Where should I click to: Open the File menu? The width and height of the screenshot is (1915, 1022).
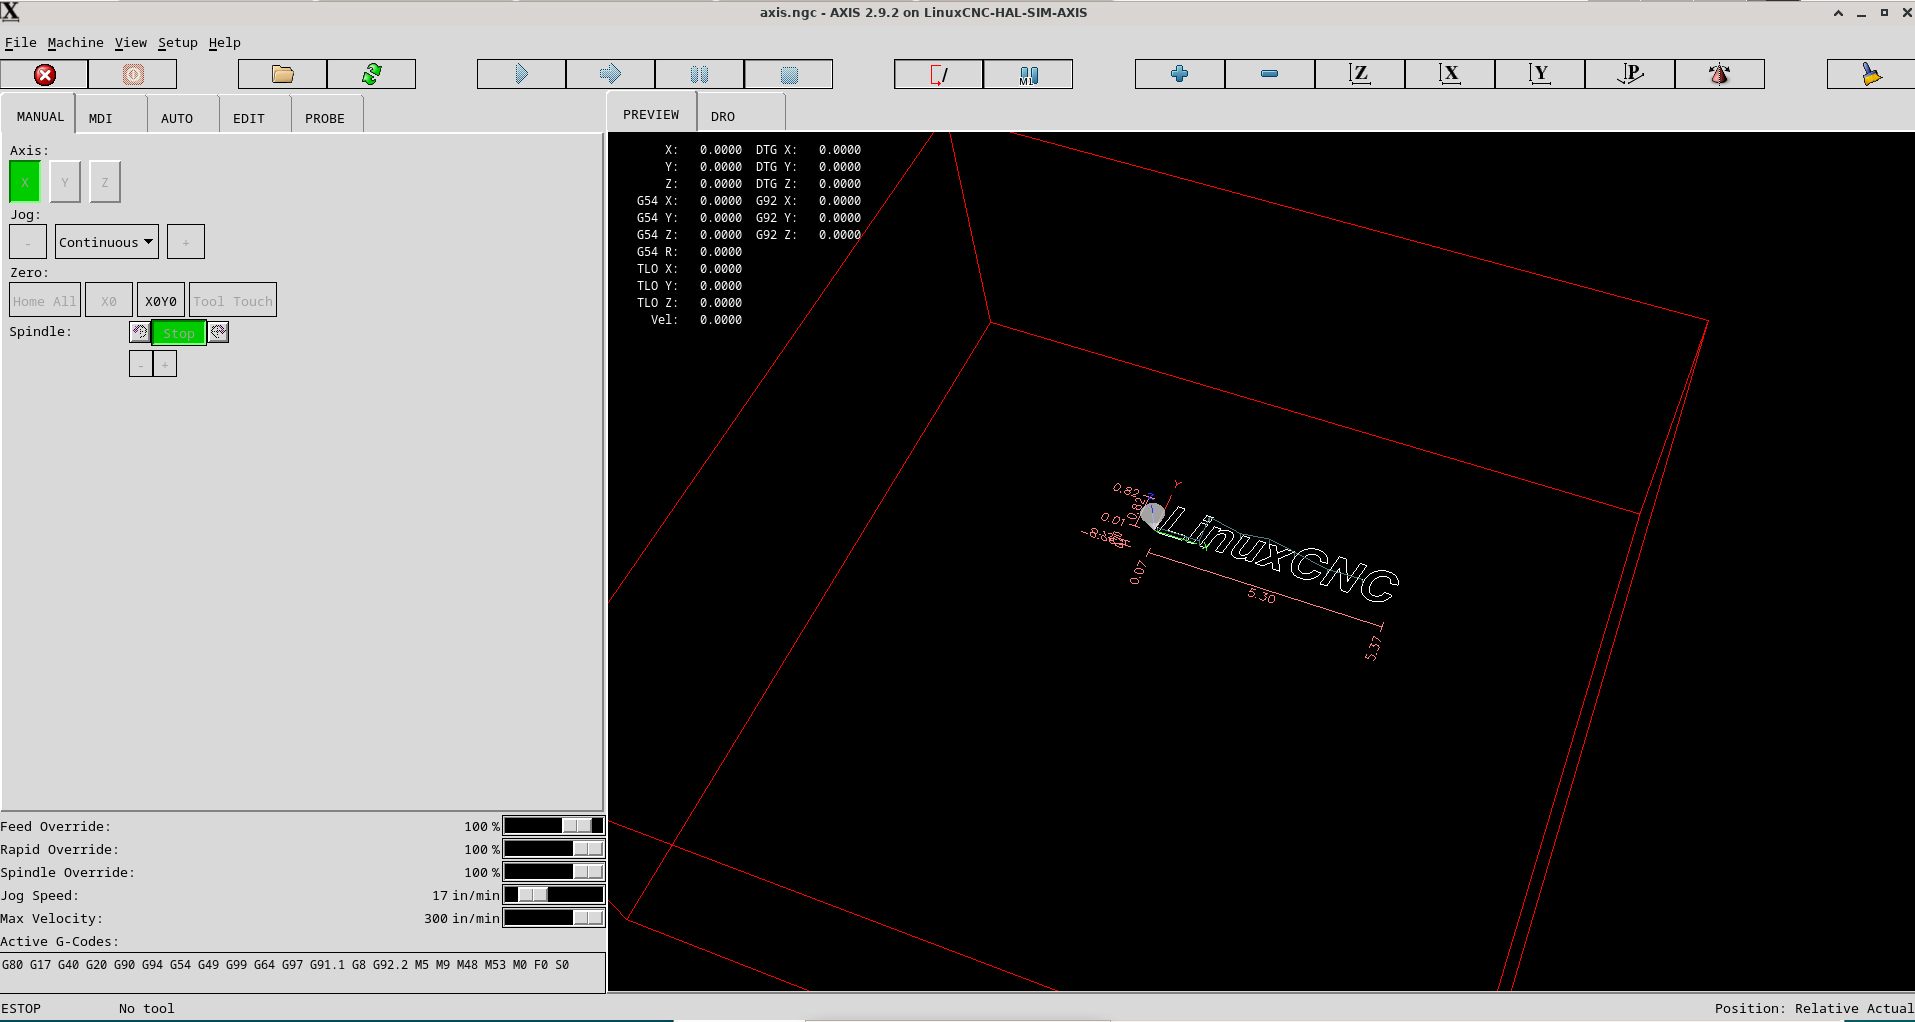pos(20,43)
